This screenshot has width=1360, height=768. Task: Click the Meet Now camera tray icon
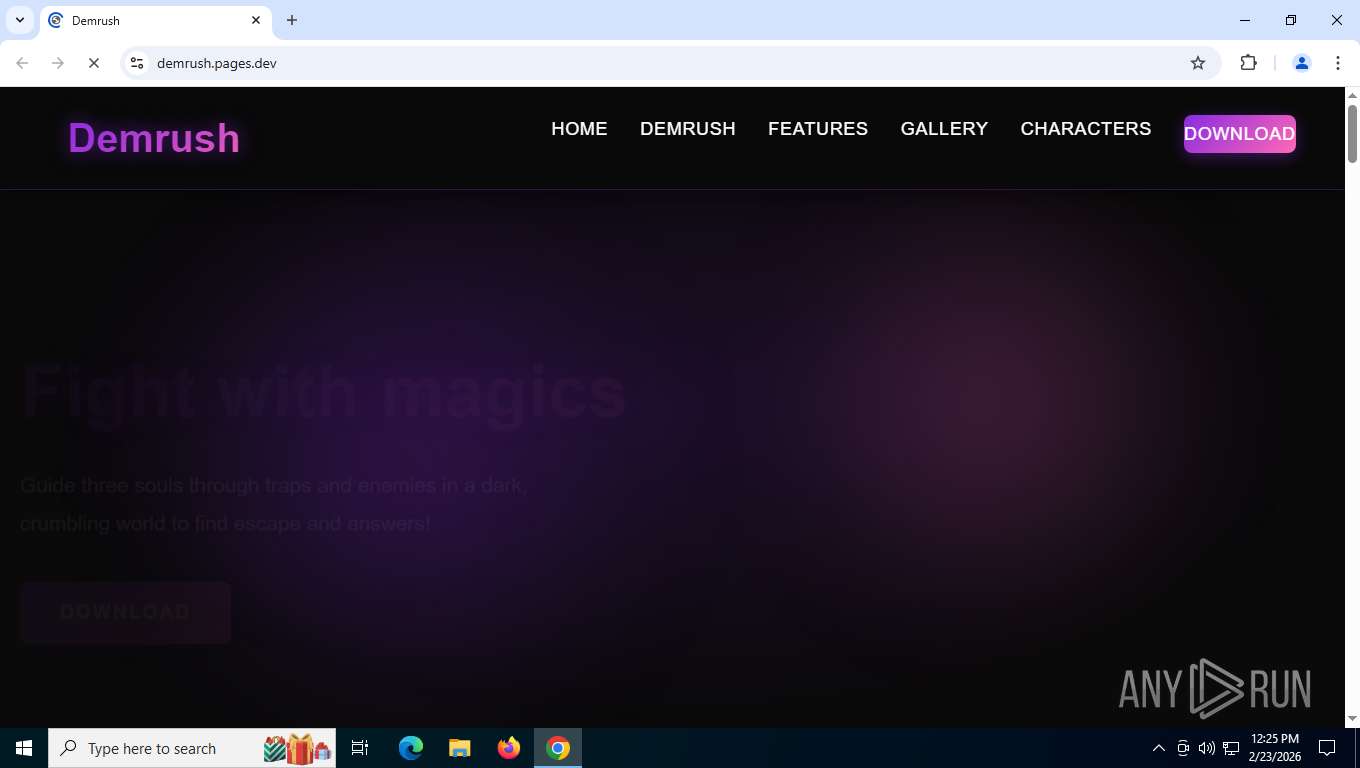click(x=1183, y=748)
